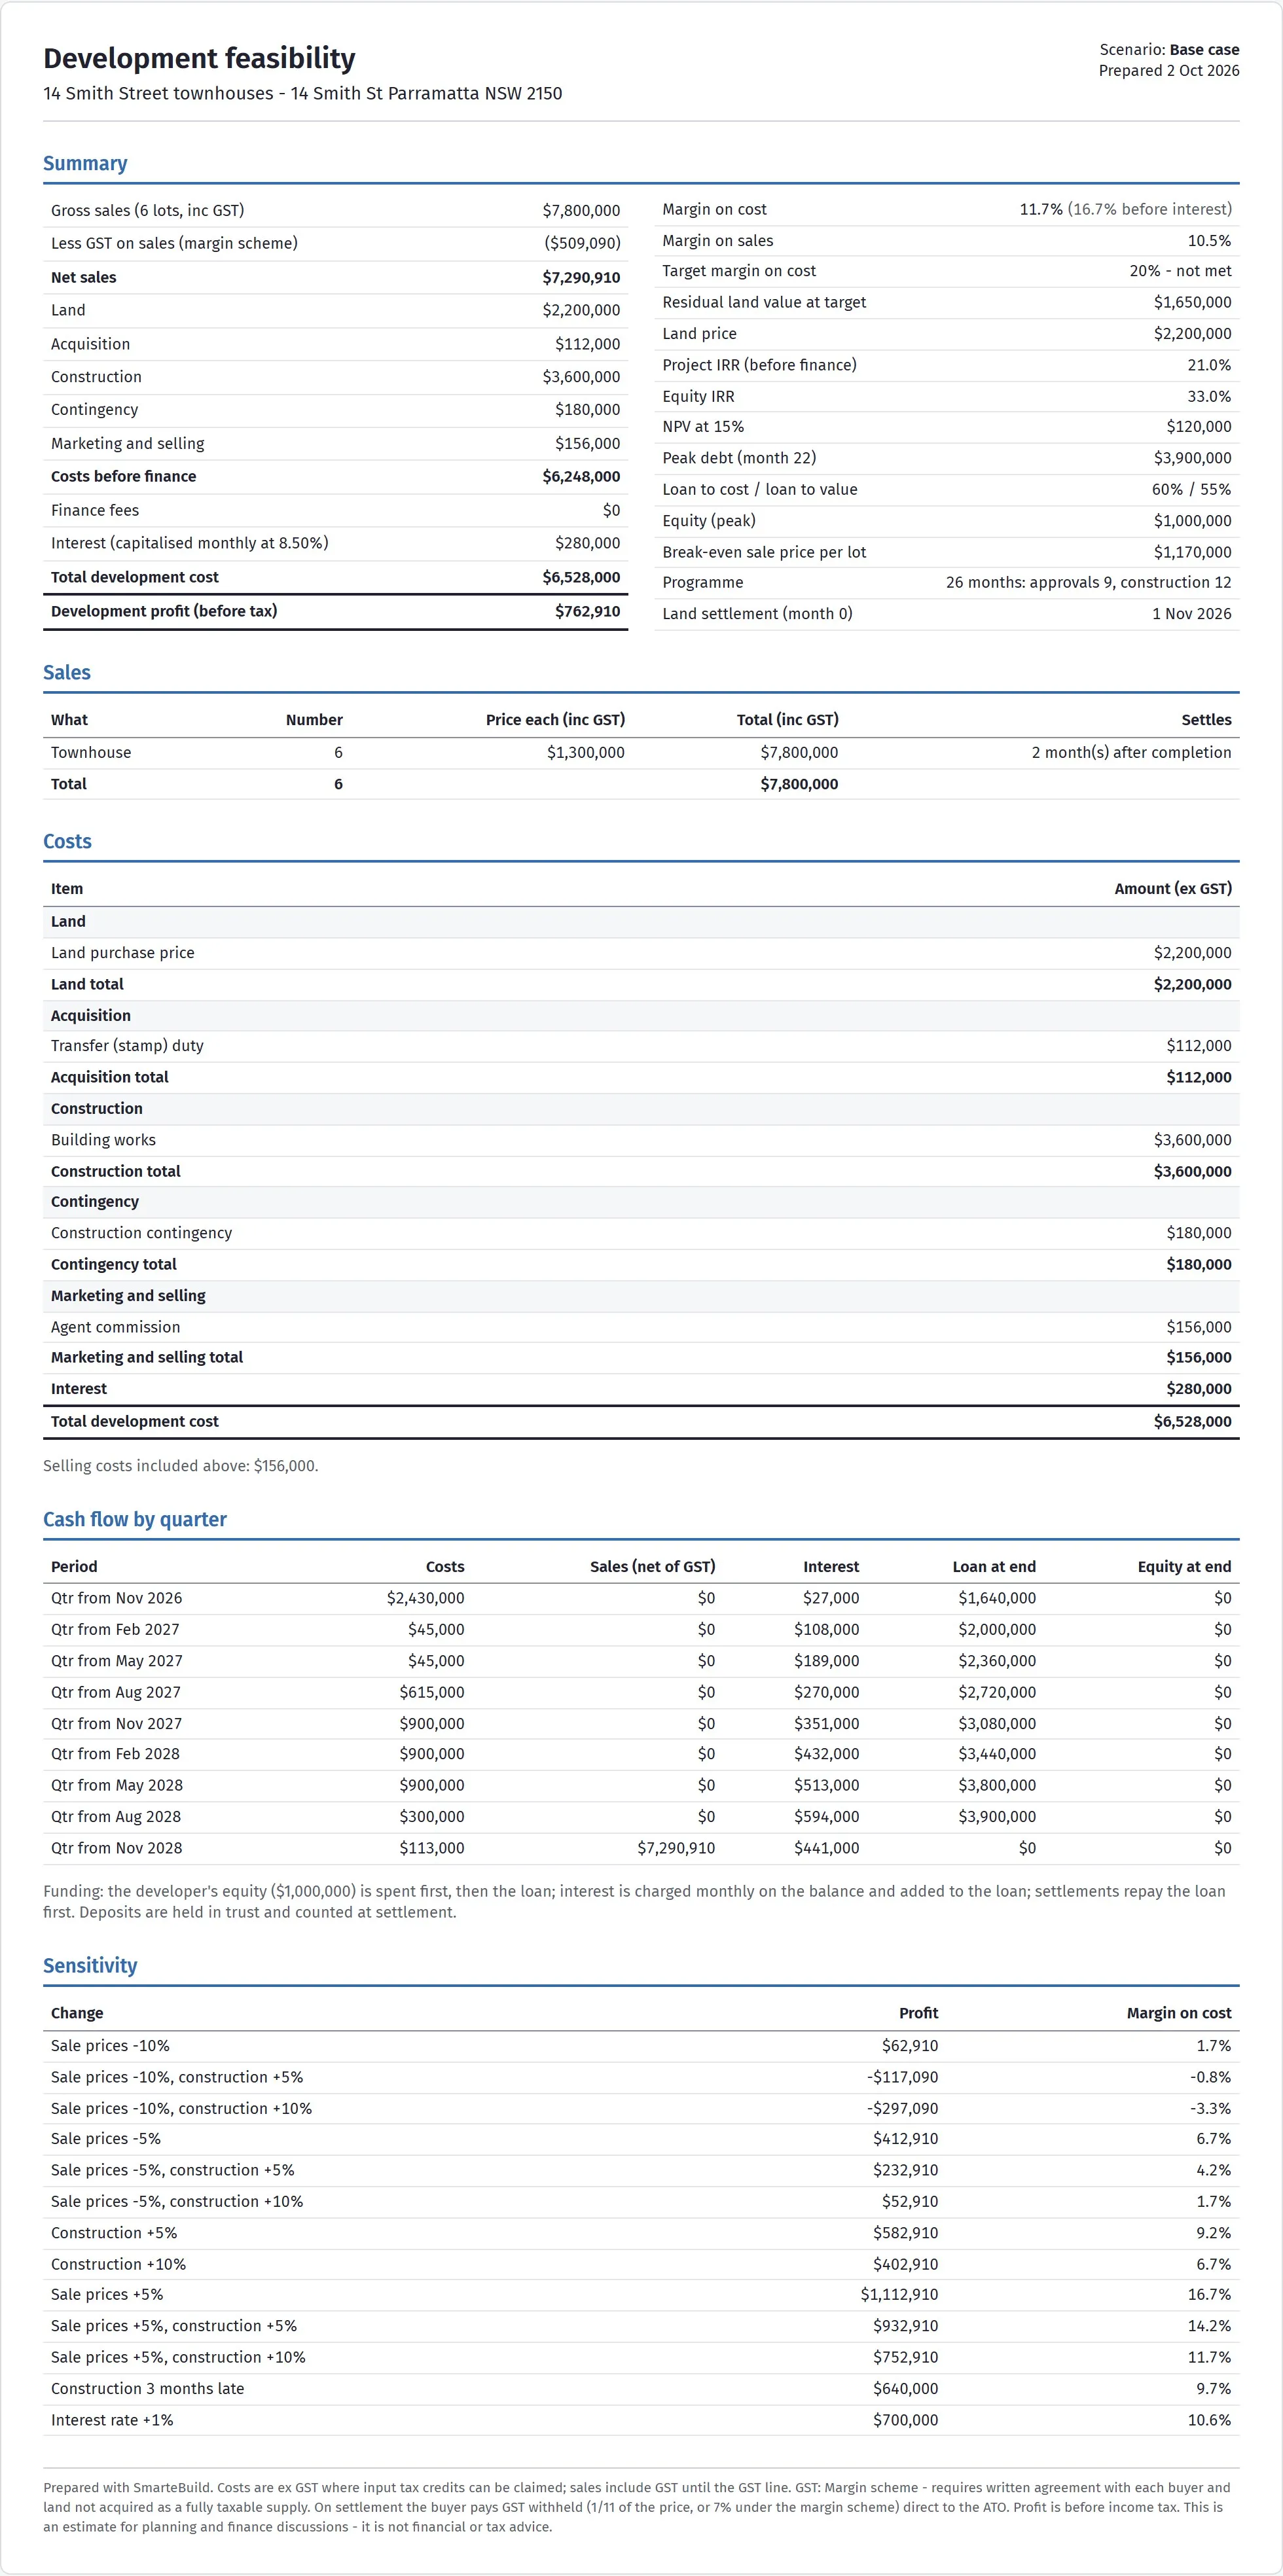Click the $3,900,000 loan at end for Aug 2028
Screen dimensions: 1283x2576
996,1817
